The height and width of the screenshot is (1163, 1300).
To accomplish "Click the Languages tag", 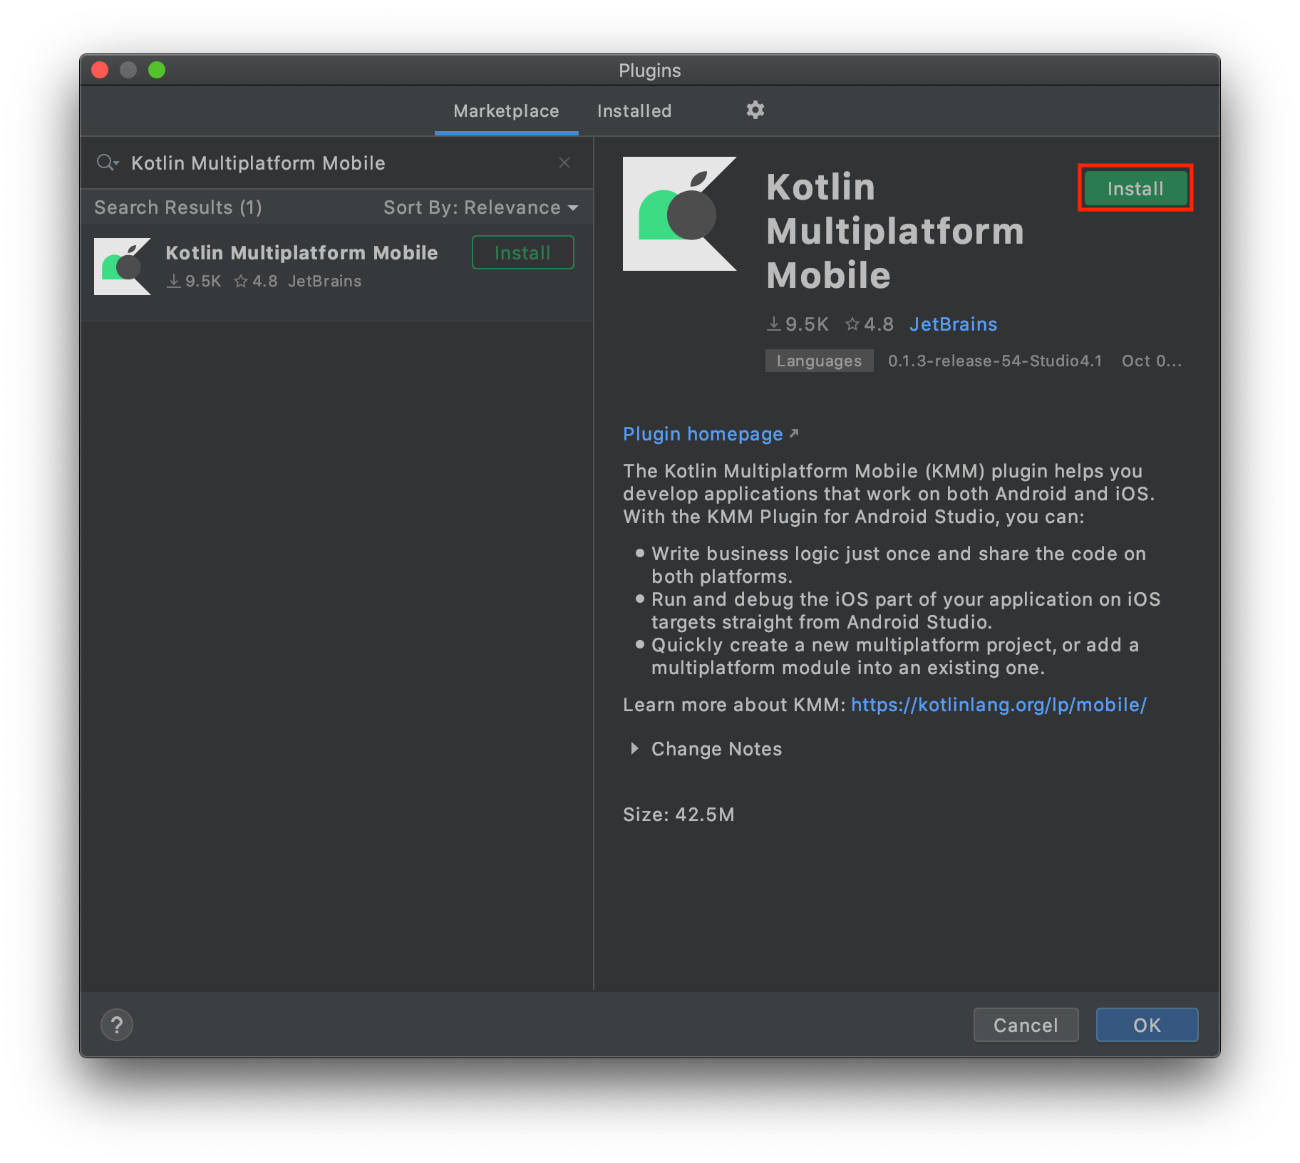I will coord(819,361).
